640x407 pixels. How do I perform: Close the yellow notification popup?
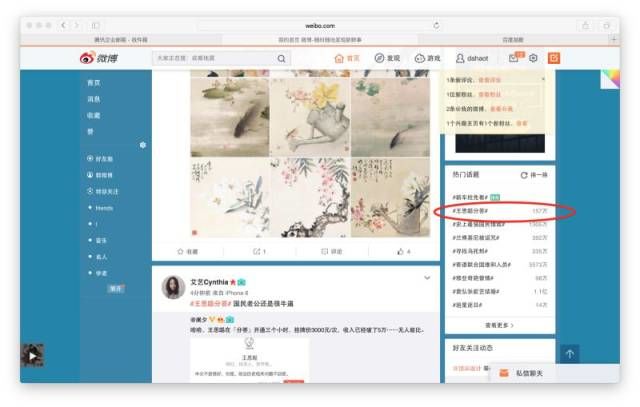point(543,79)
